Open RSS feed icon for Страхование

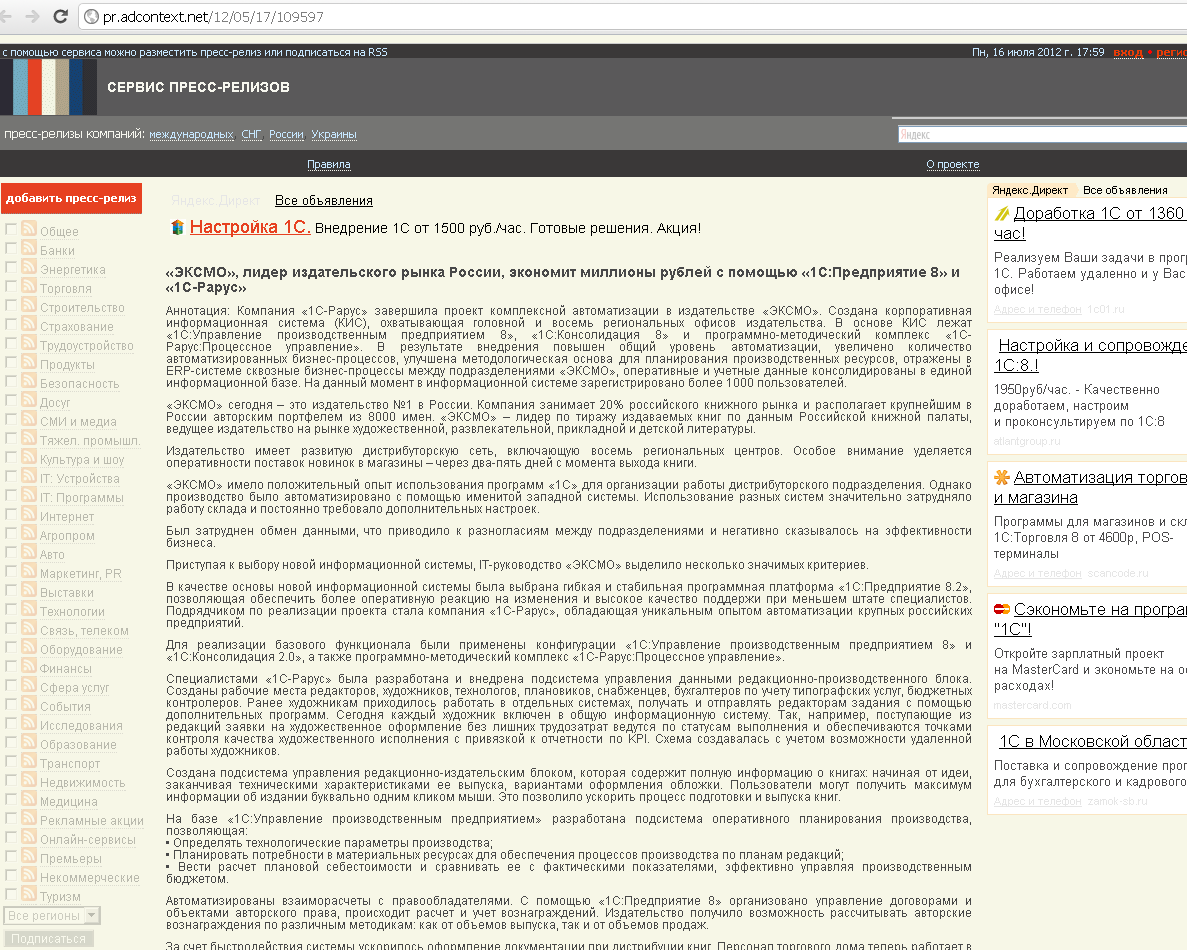click(x=29, y=323)
